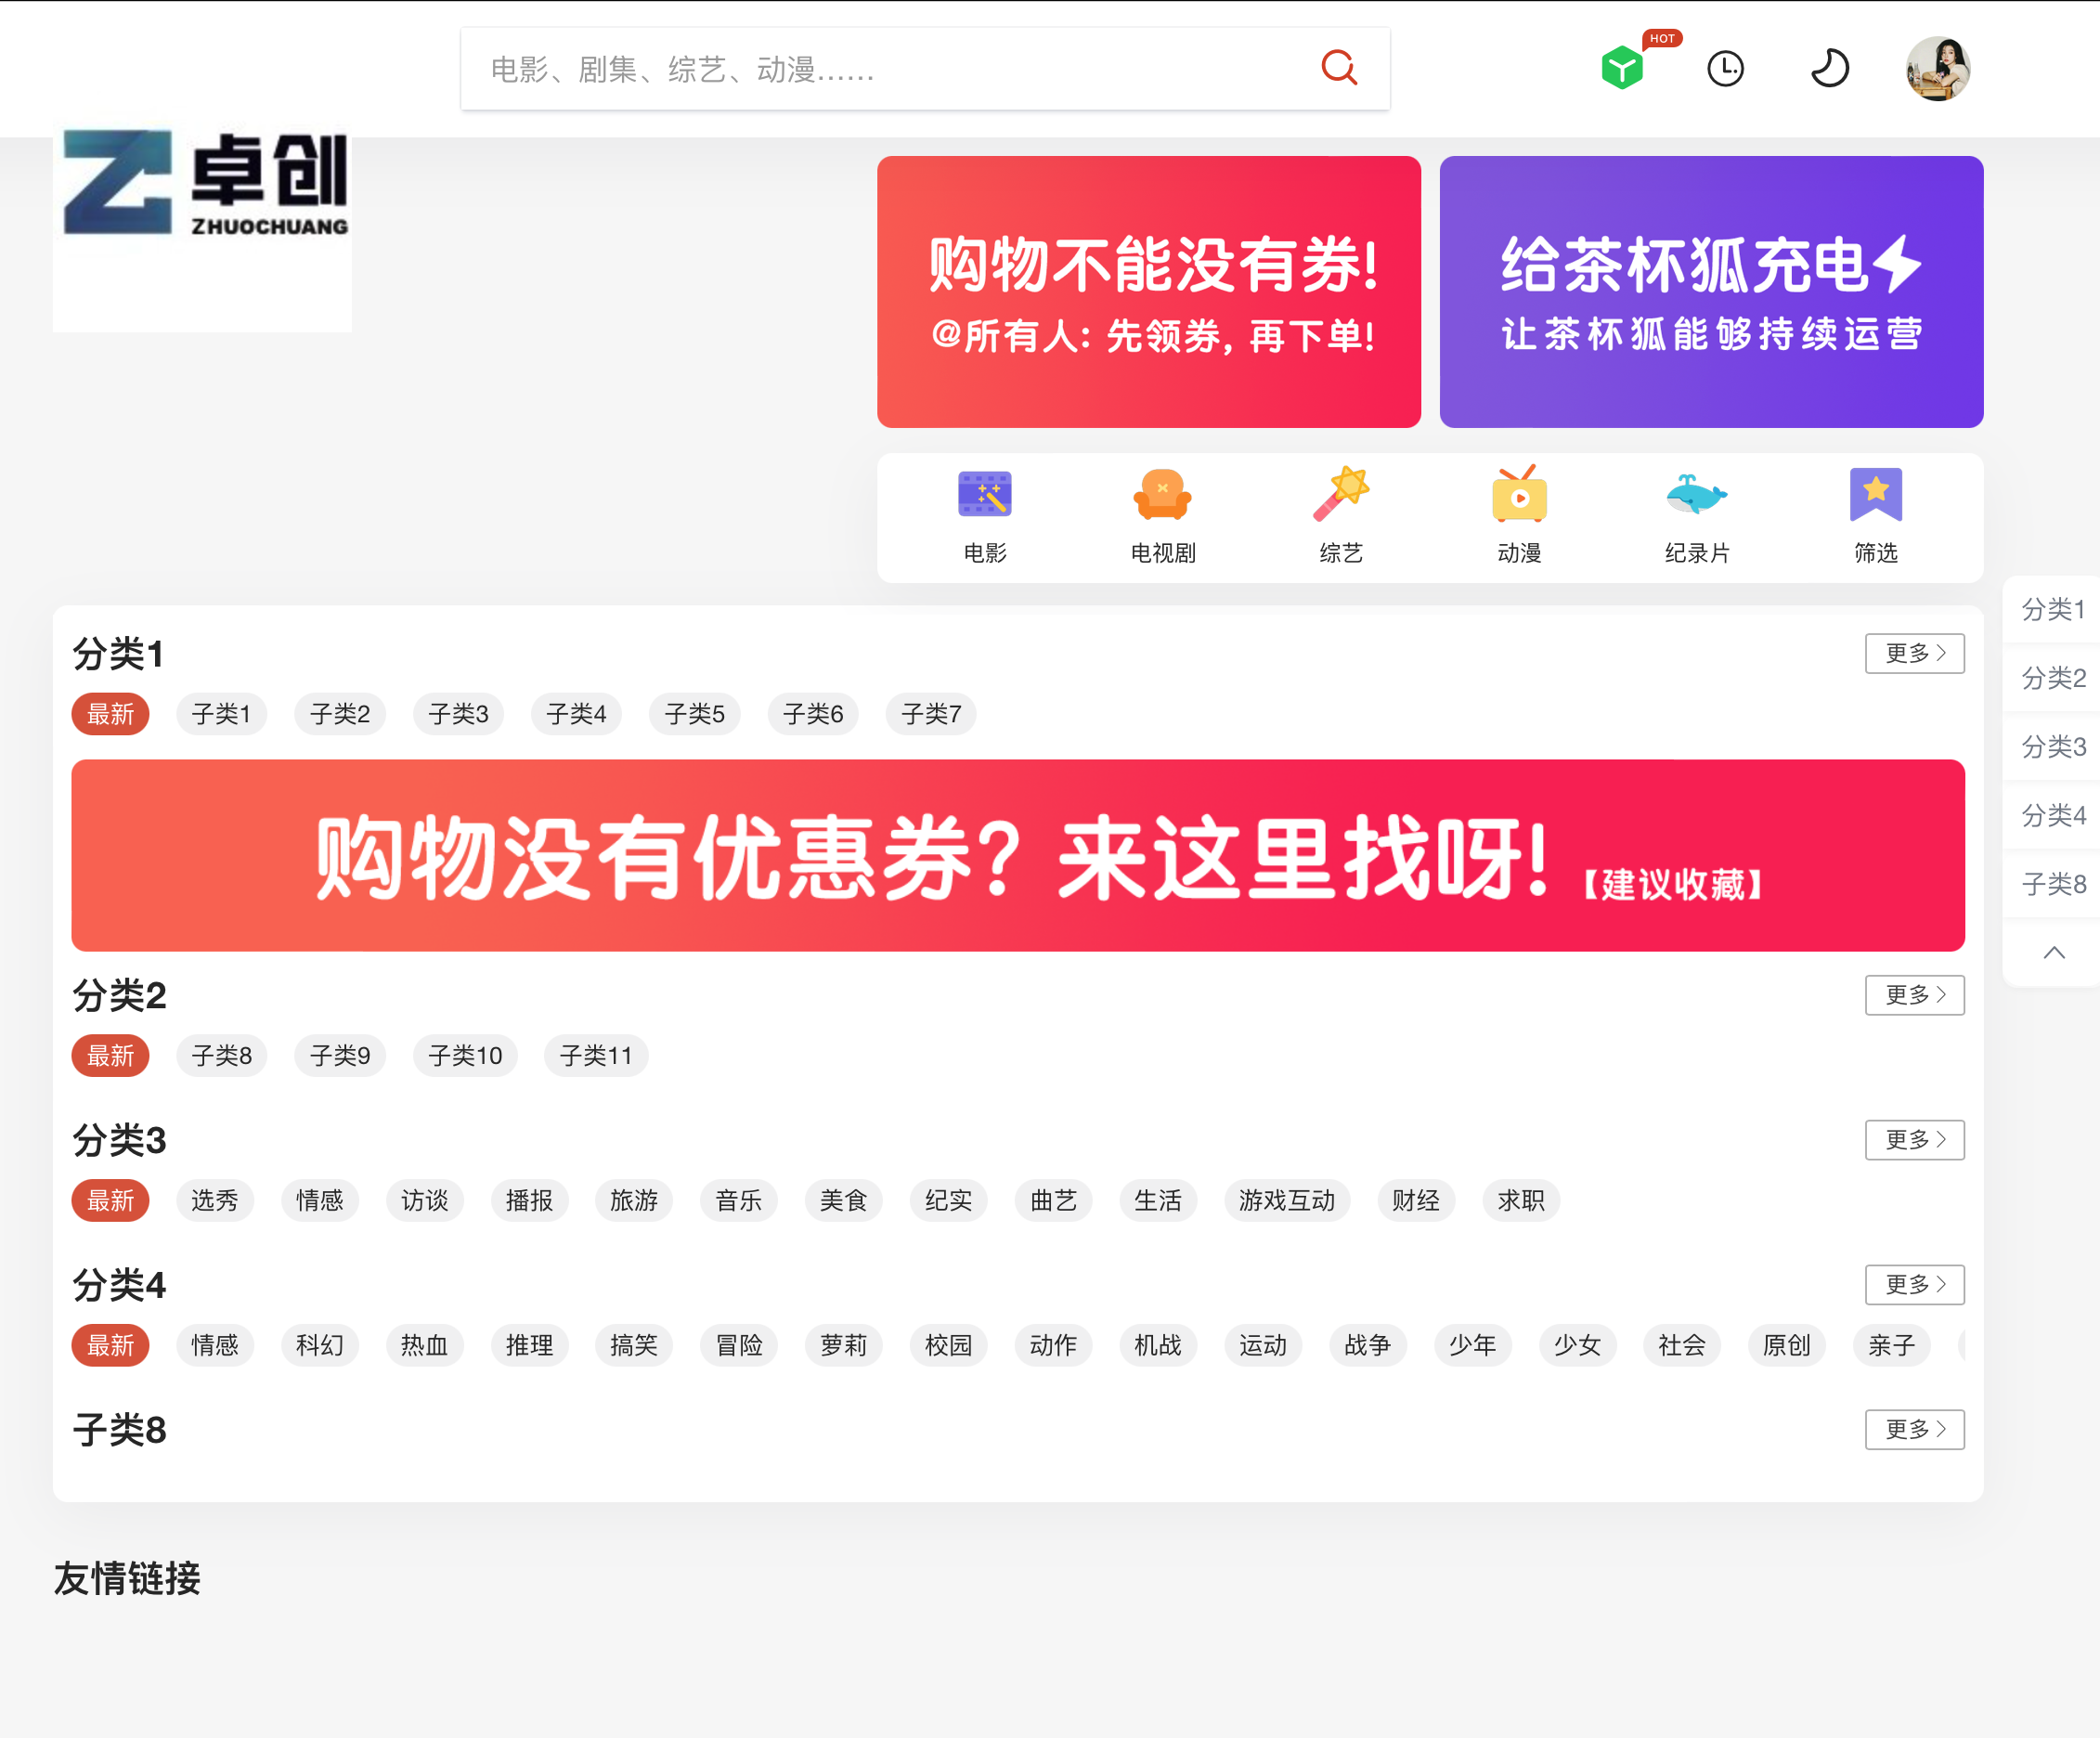The image size is (2100, 1738).
Task: Jump to 子类8 in side navigation
Action: (x=2053, y=884)
